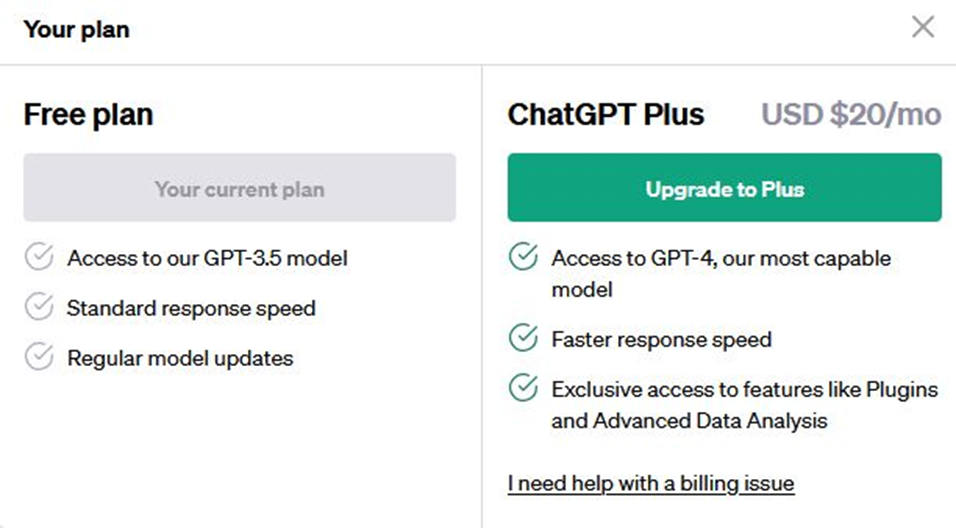Open the billing issue help link
Image resolution: width=956 pixels, height=528 pixels.
point(651,483)
